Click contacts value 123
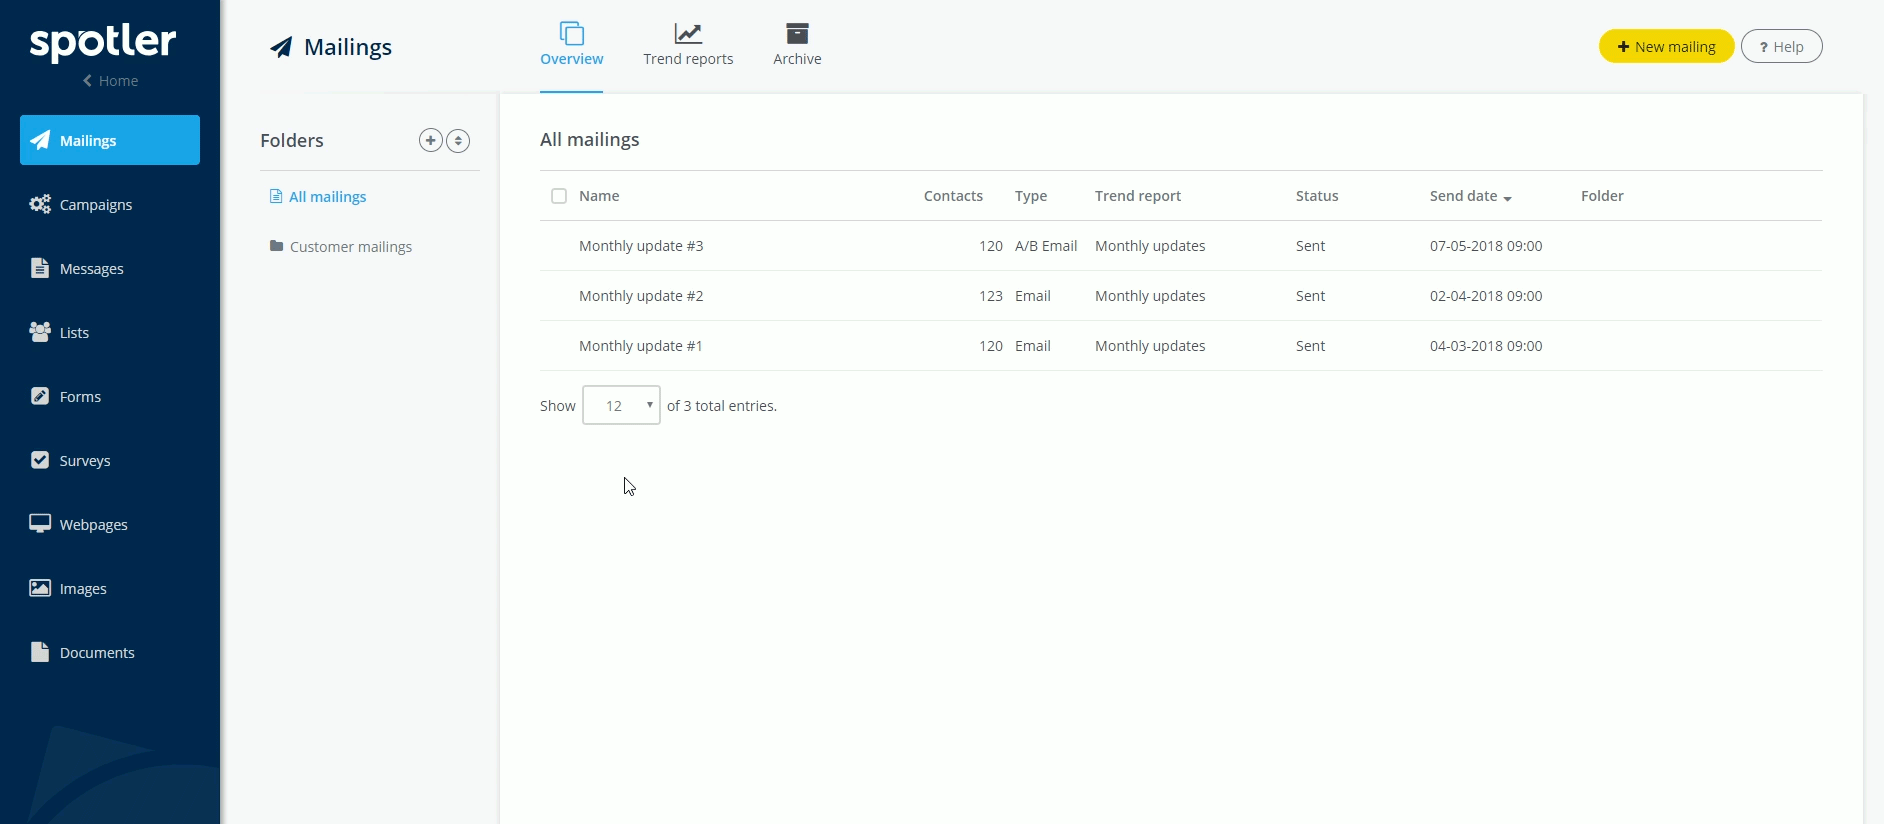Screen dimensions: 1884x824 [x=991, y=296]
